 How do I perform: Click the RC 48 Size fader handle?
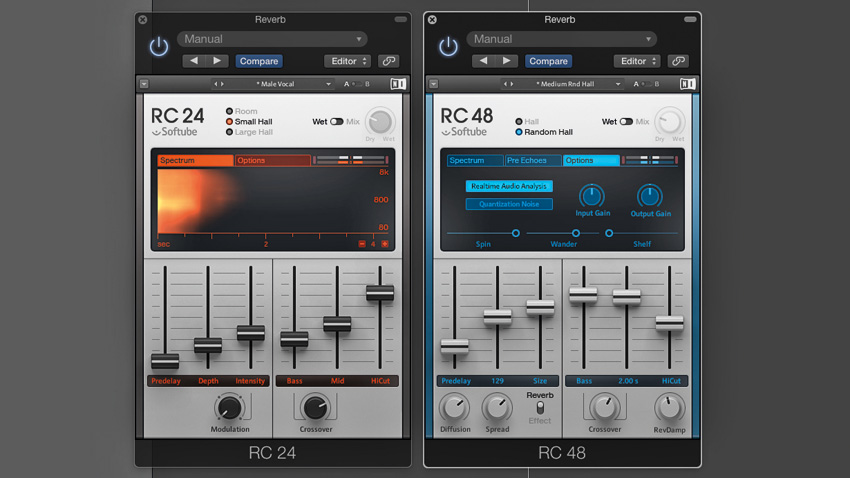click(540, 307)
